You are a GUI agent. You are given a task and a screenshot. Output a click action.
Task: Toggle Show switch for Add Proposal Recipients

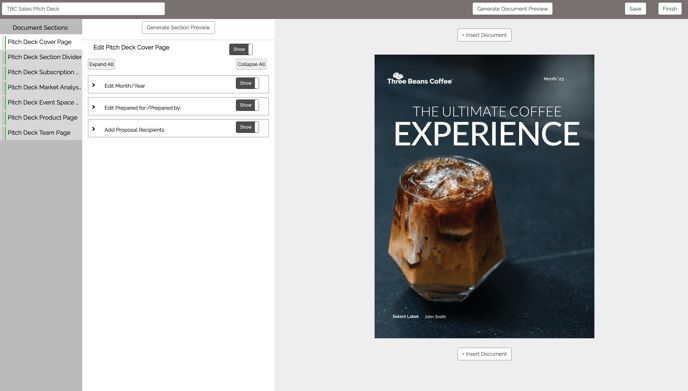click(x=247, y=127)
